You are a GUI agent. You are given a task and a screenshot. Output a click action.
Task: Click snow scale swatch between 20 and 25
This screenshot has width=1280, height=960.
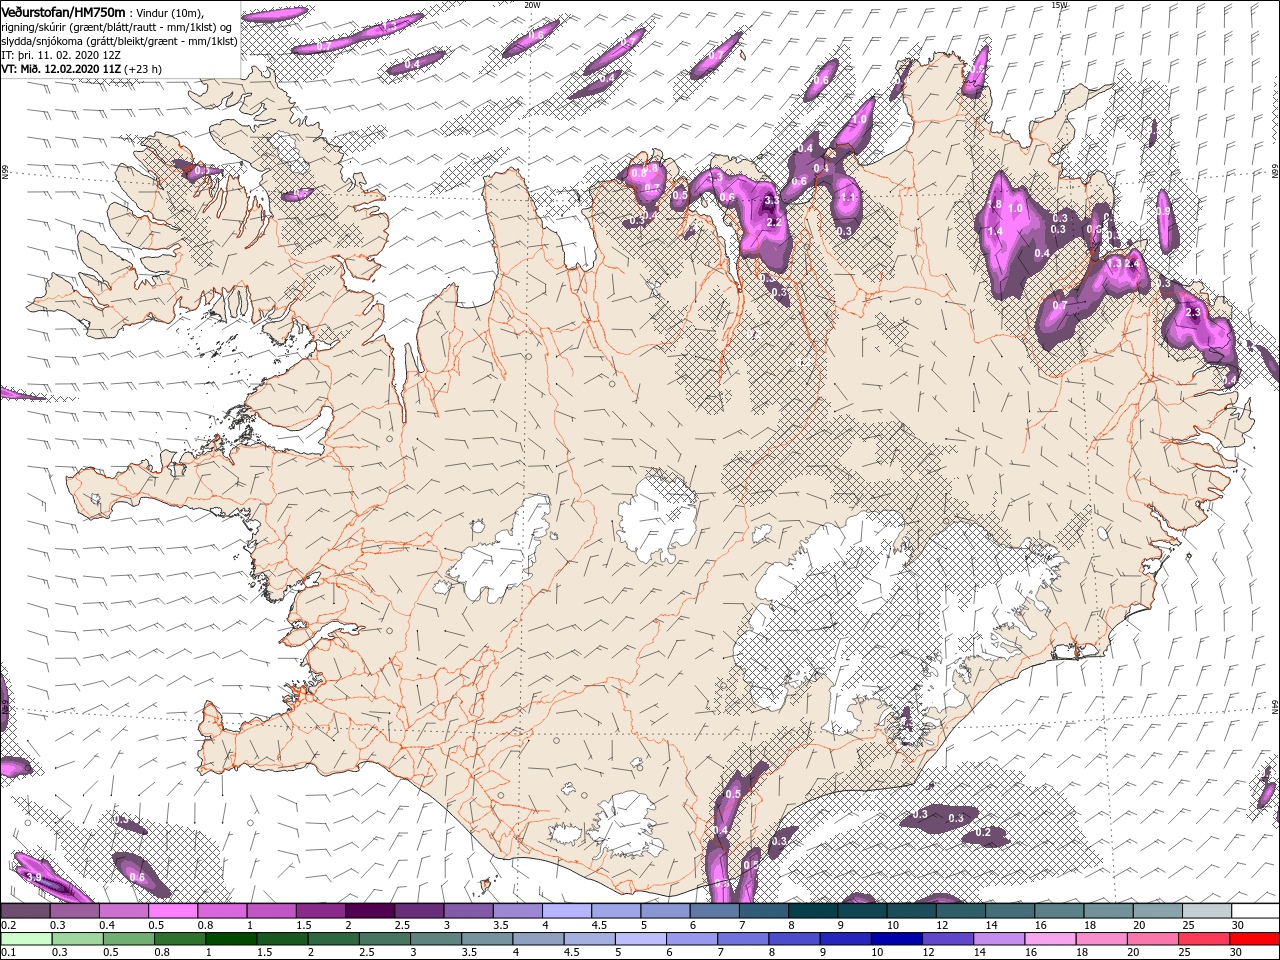(1158, 911)
